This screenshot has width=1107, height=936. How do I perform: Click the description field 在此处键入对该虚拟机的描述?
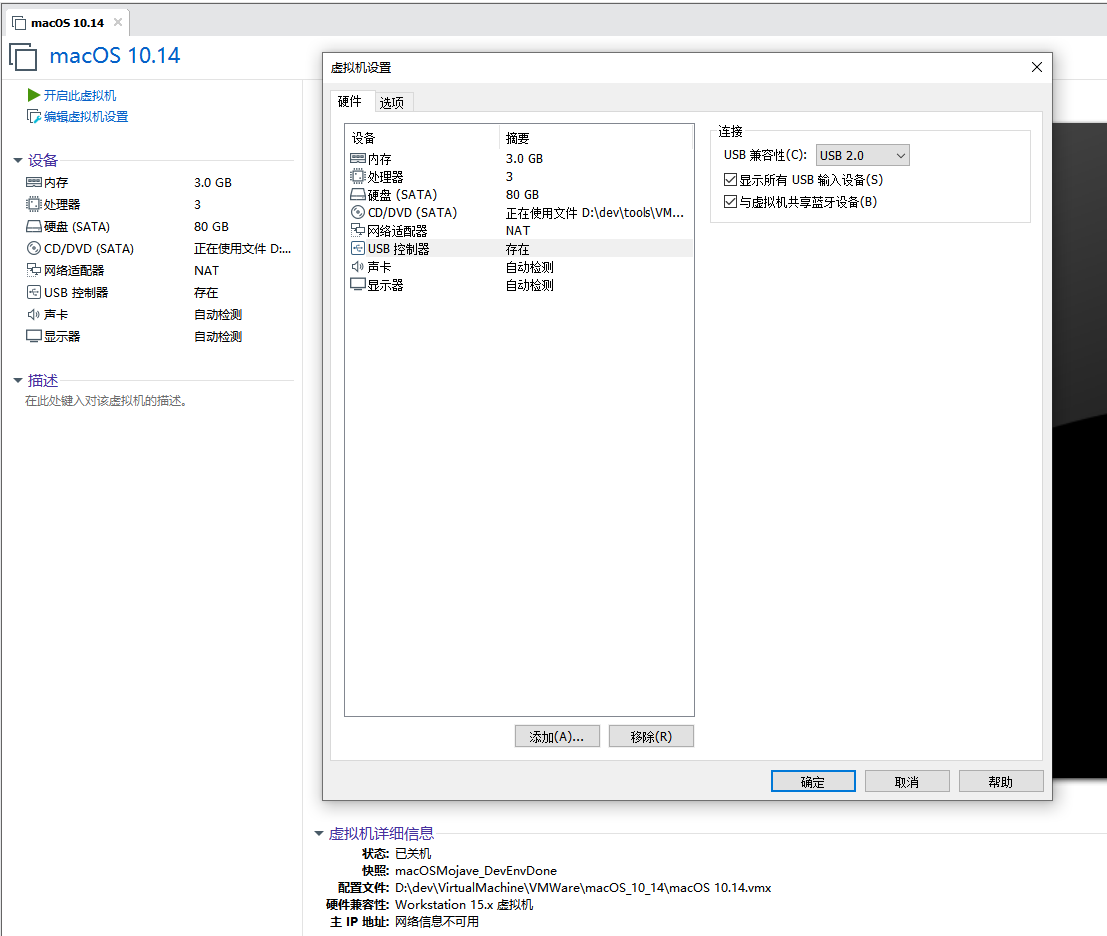(x=106, y=401)
